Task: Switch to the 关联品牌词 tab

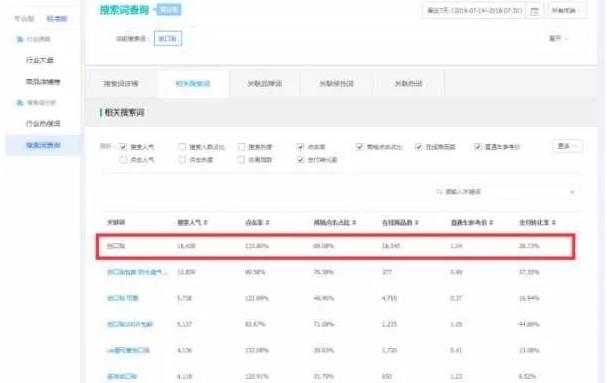Action: point(265,84)
